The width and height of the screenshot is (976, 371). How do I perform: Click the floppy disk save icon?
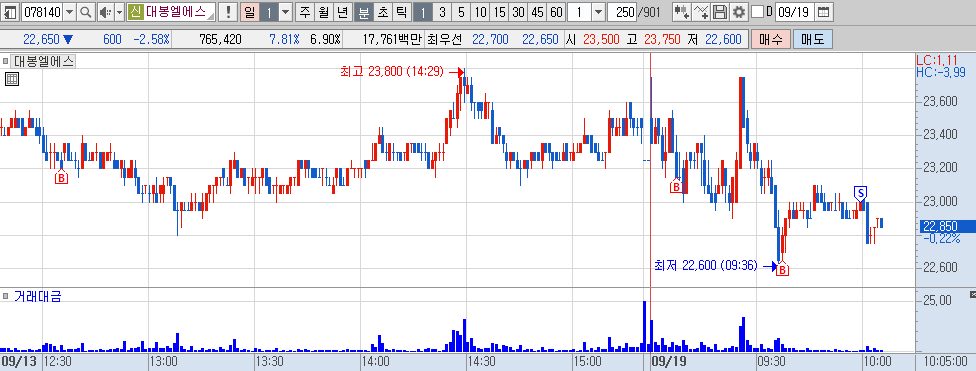point(720,11)
